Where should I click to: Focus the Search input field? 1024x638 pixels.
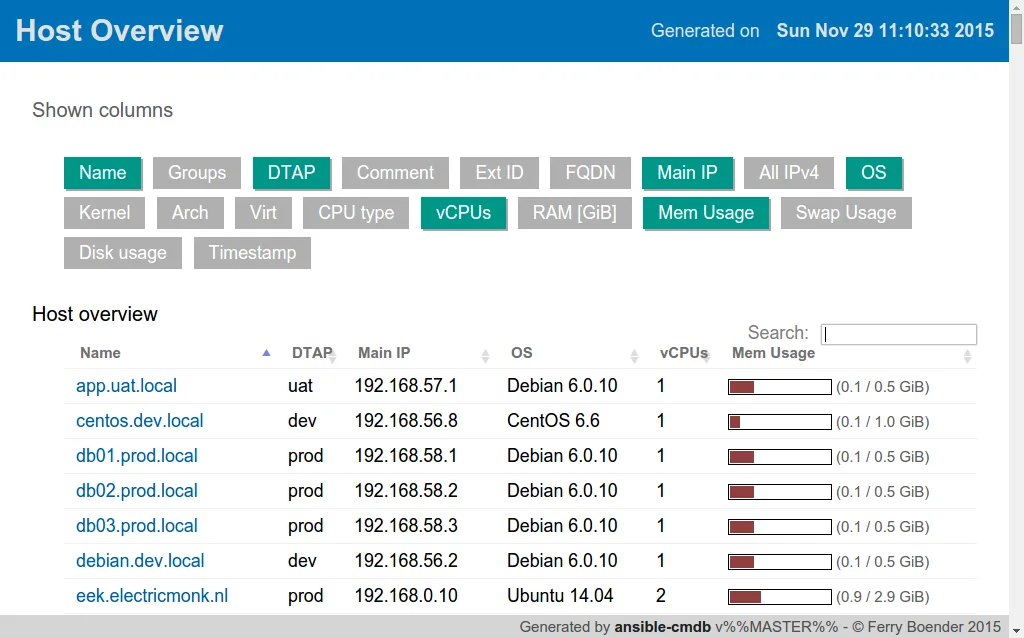point(898,335)
